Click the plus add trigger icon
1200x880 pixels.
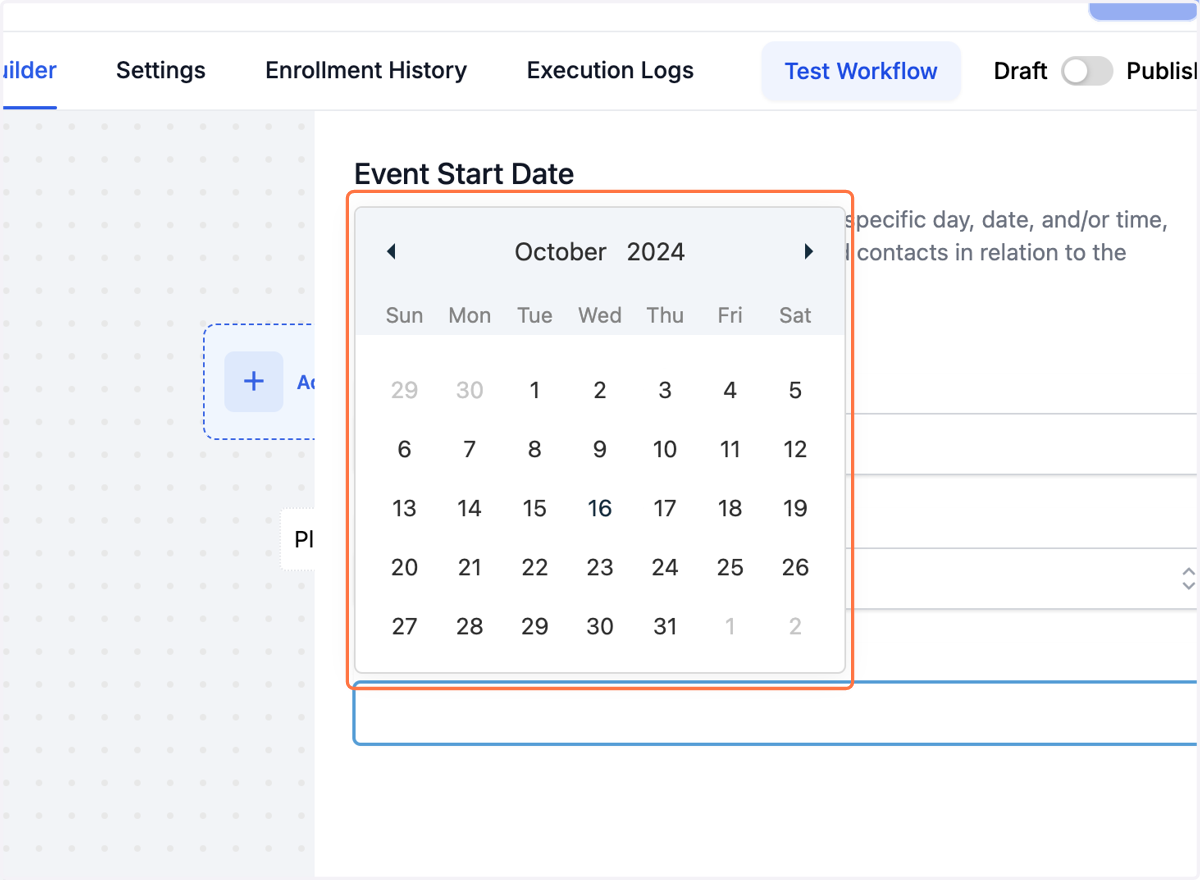254,381
